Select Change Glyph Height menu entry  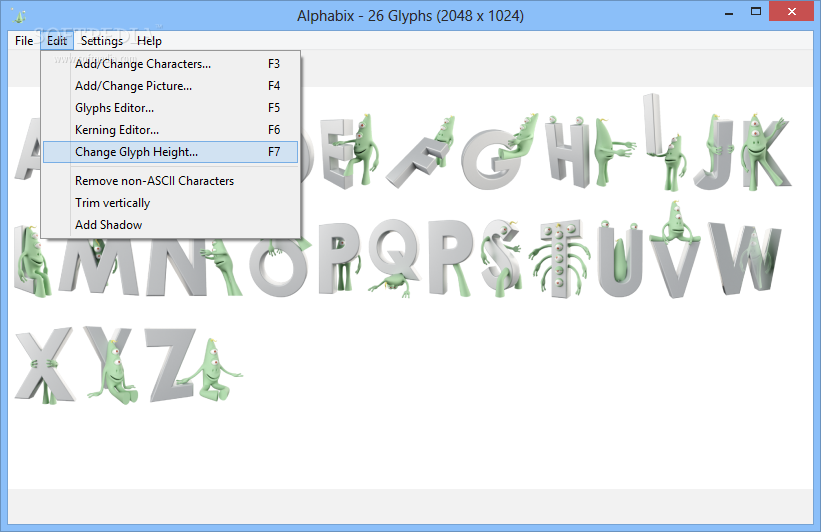point(170,152)
